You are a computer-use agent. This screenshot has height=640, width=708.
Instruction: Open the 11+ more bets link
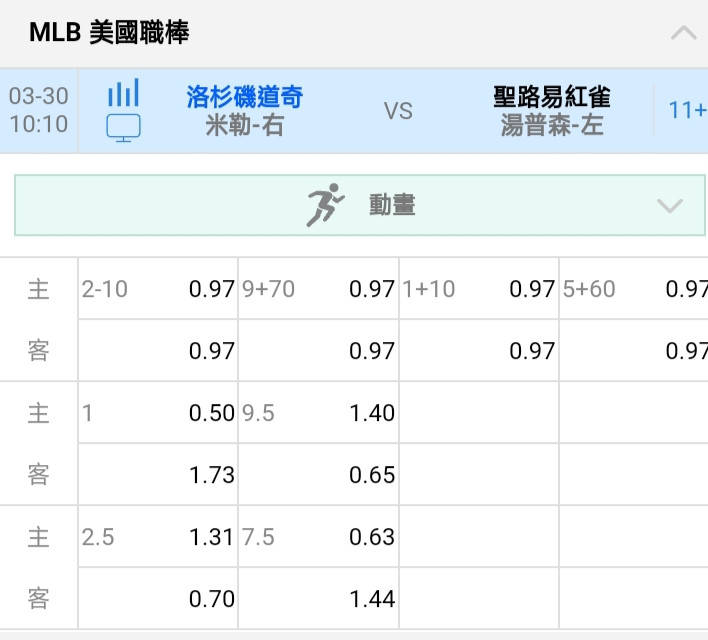[688, 110]
